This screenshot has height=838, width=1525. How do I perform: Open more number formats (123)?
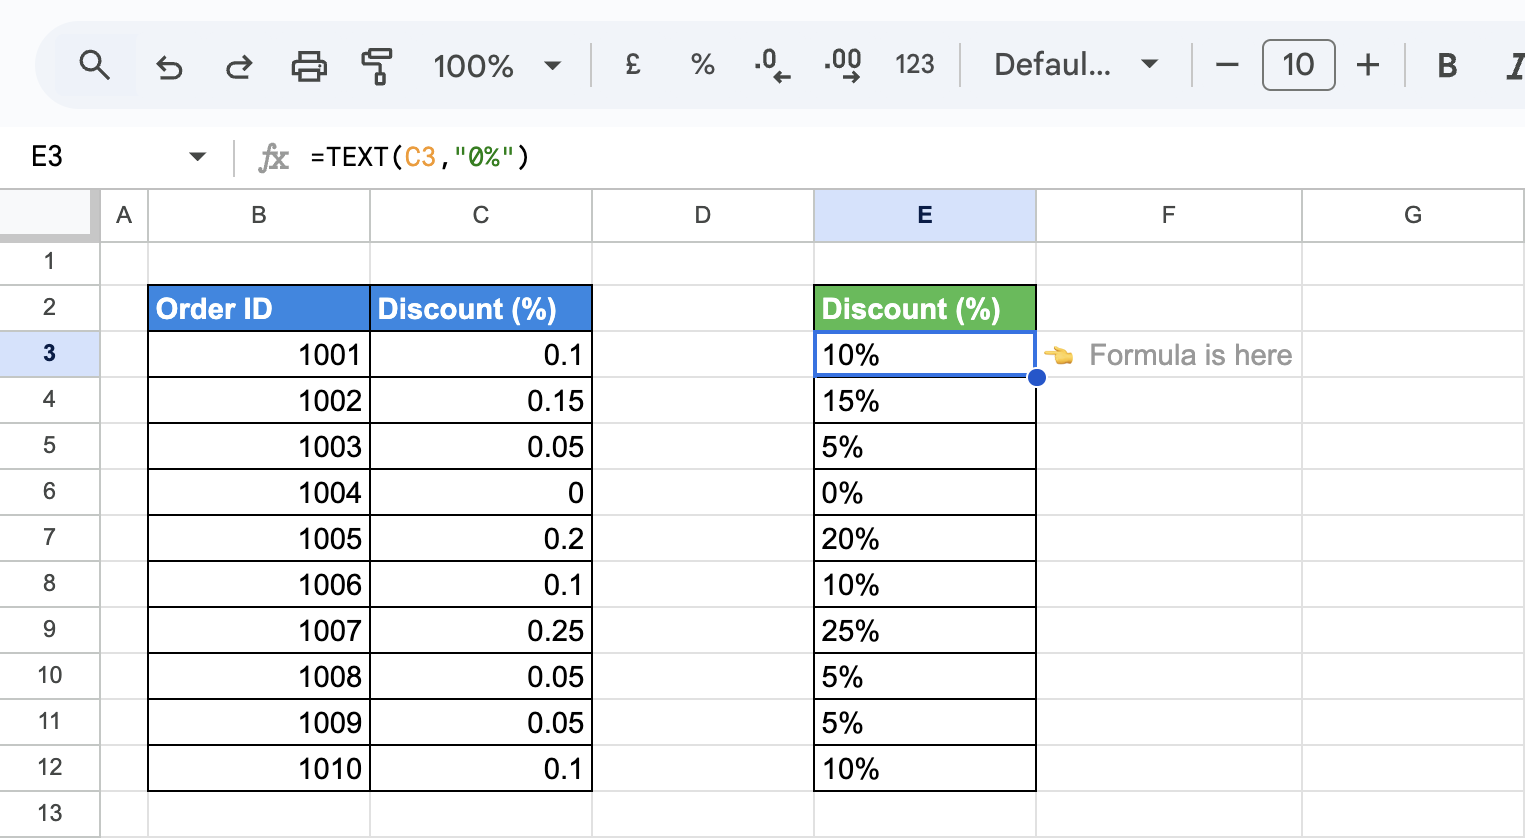coord(914,66)
